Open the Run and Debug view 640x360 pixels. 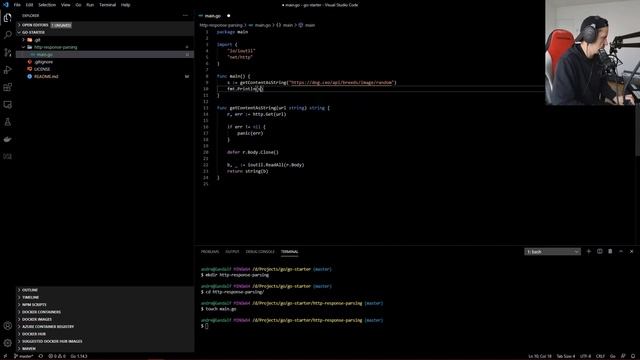pyautogui.click(x=7, y=70)
